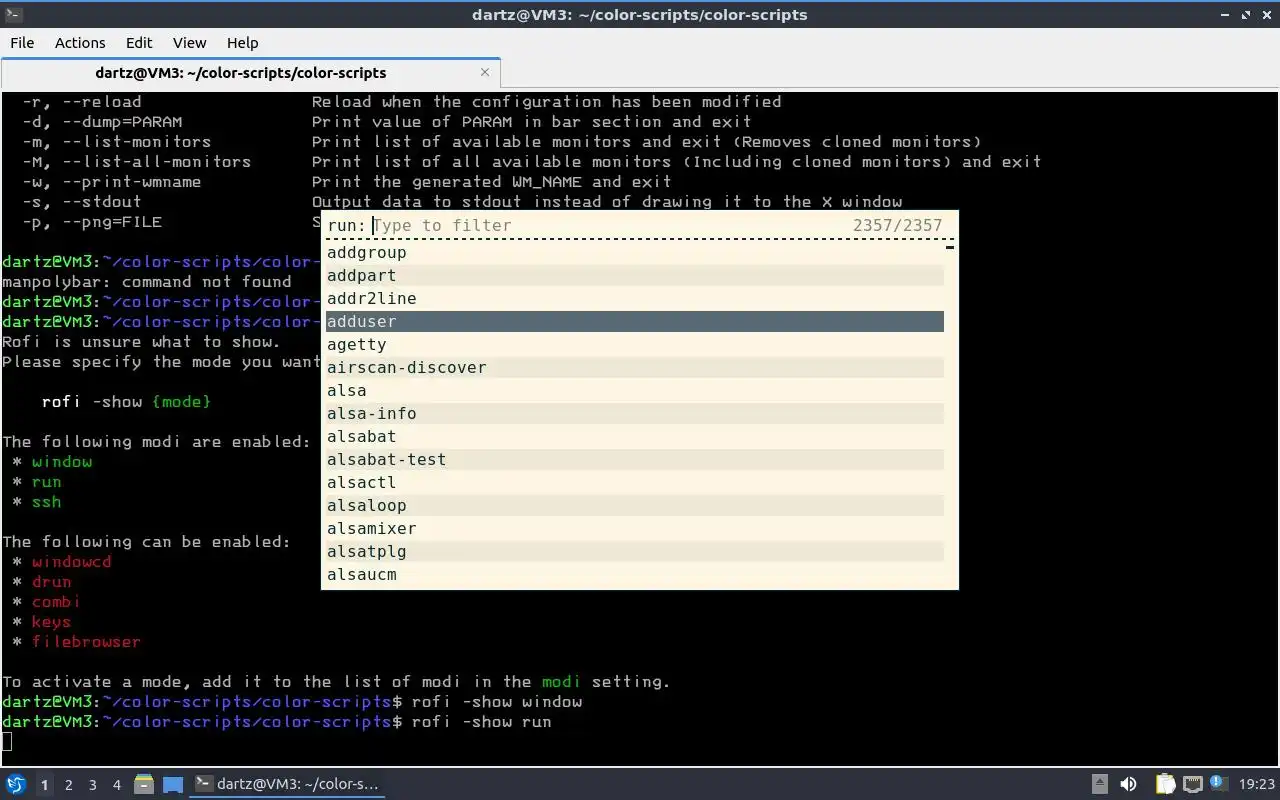Viewport: 1280px width, 800px height.
Task: Click the wired network tray icon
Action: (1192, 784)
